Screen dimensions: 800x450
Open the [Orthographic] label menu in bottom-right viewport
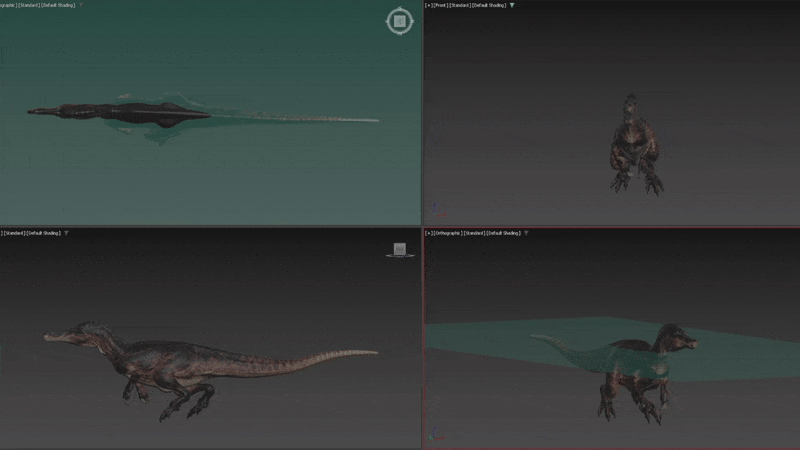click(450, 233)
